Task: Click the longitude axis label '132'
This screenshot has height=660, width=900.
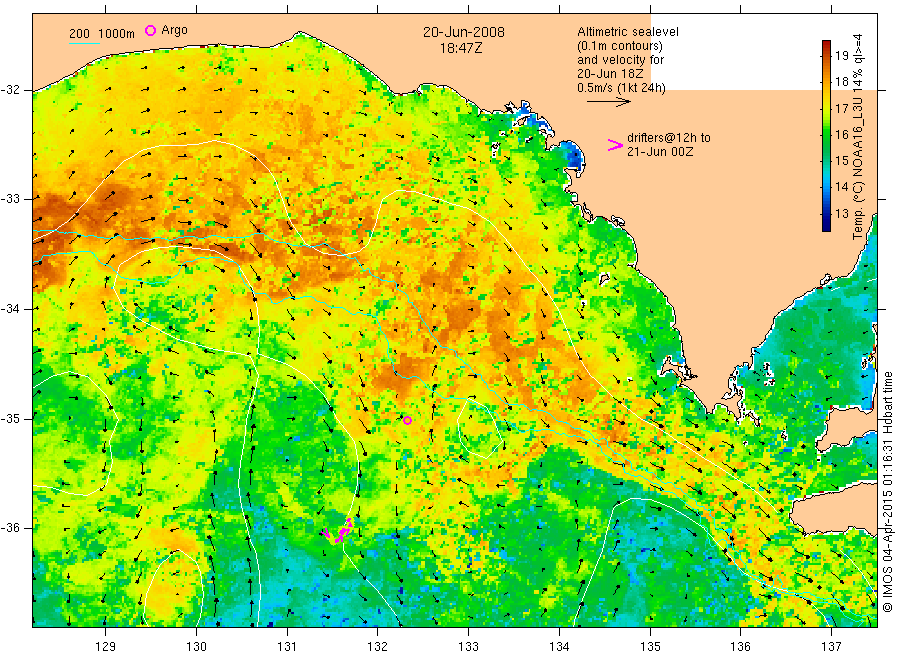Action: pos(378,647)
